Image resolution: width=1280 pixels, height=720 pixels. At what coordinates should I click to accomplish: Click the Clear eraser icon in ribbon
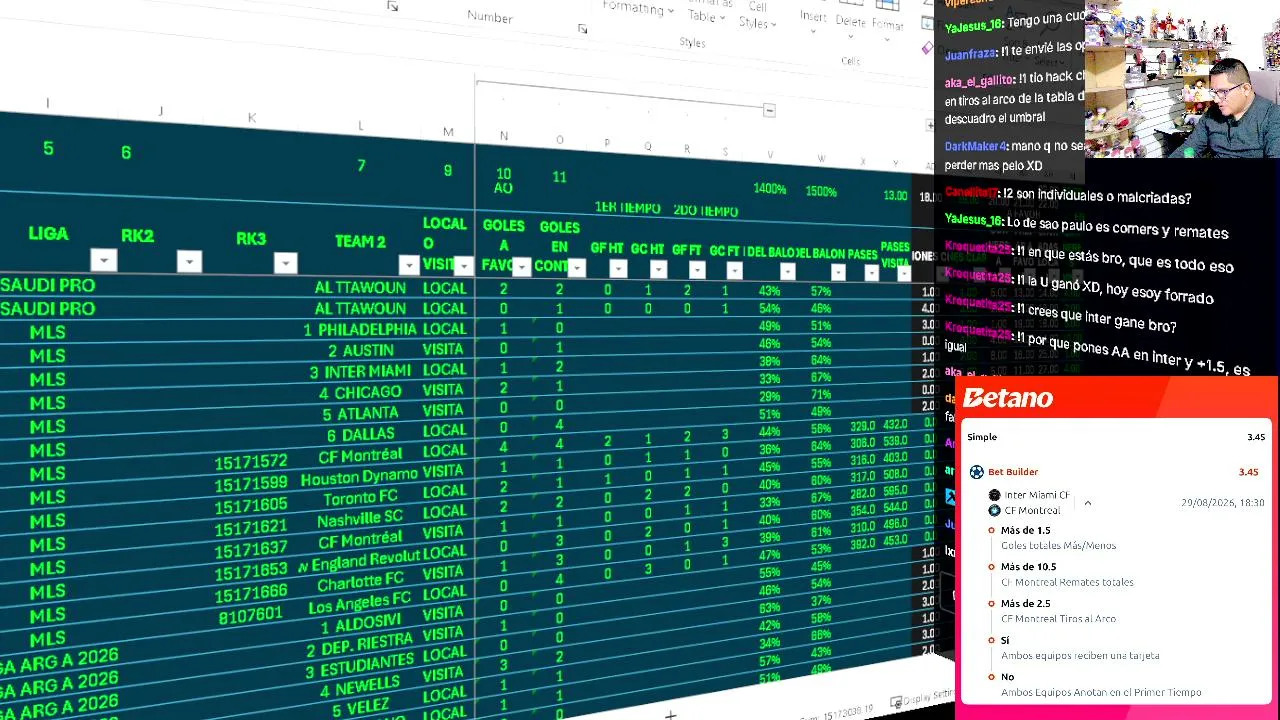(927, 47)
